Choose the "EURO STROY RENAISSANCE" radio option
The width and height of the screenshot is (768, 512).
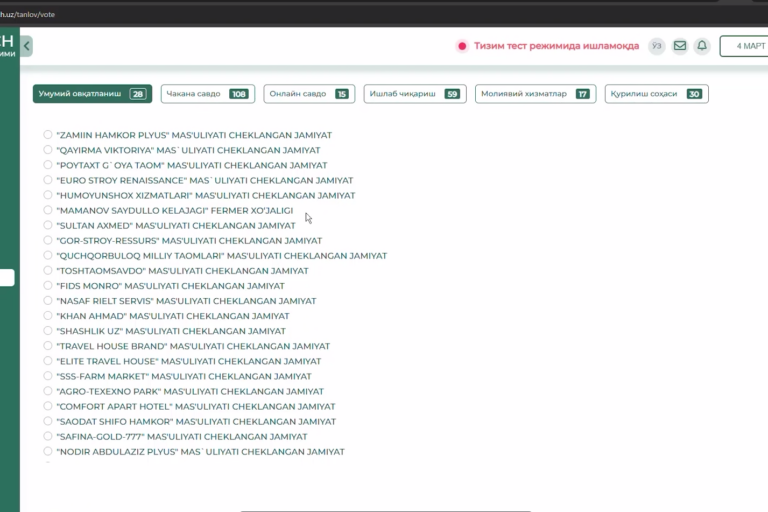[x=48, y=180]
